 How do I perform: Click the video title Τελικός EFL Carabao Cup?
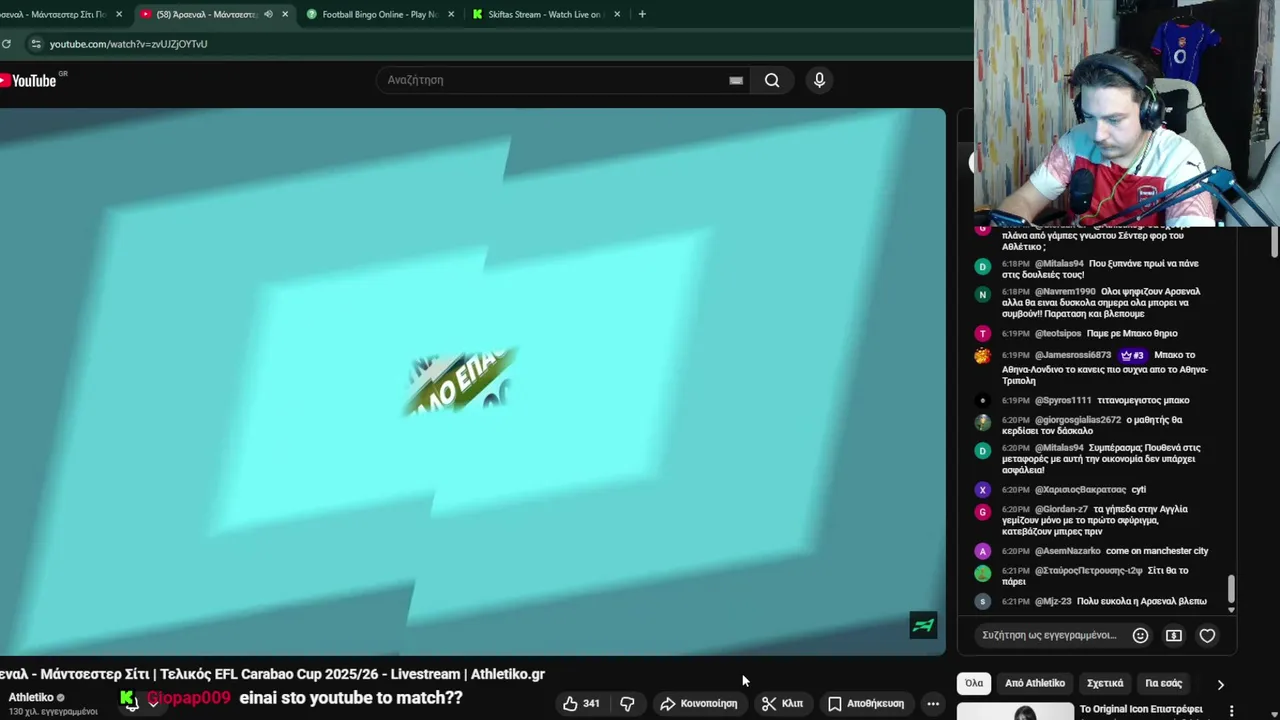tap(271, 674)
